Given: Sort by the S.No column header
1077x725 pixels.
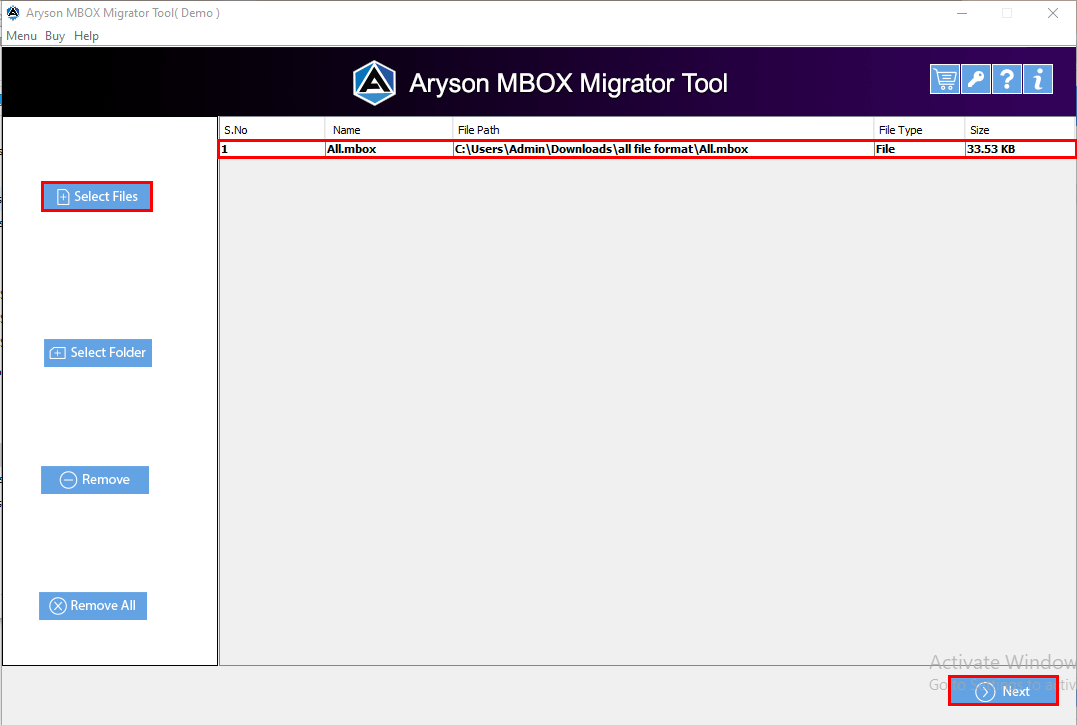Looking at the screenshot, I should pos(272,130).
